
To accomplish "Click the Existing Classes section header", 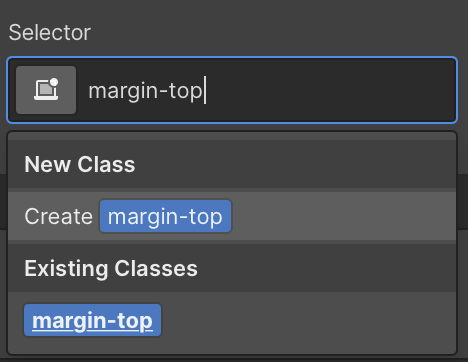I will (111, 269).
